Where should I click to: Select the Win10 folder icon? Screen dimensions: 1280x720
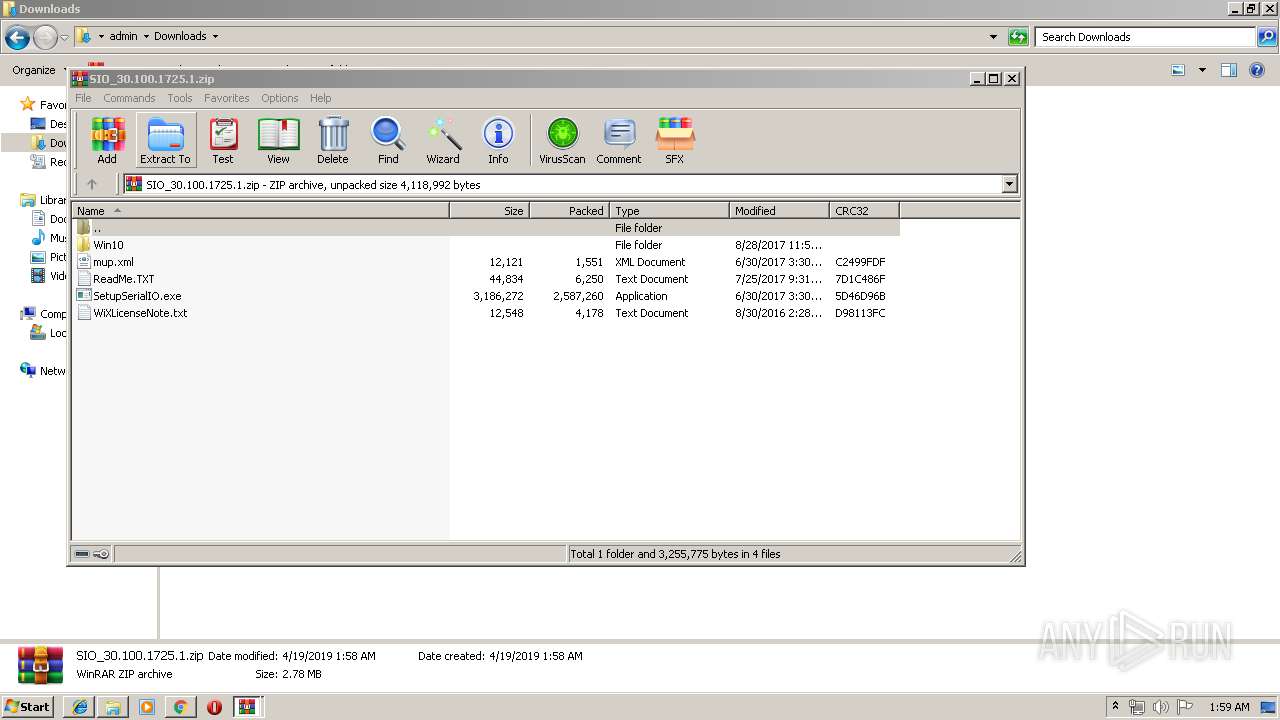(84, 245)
